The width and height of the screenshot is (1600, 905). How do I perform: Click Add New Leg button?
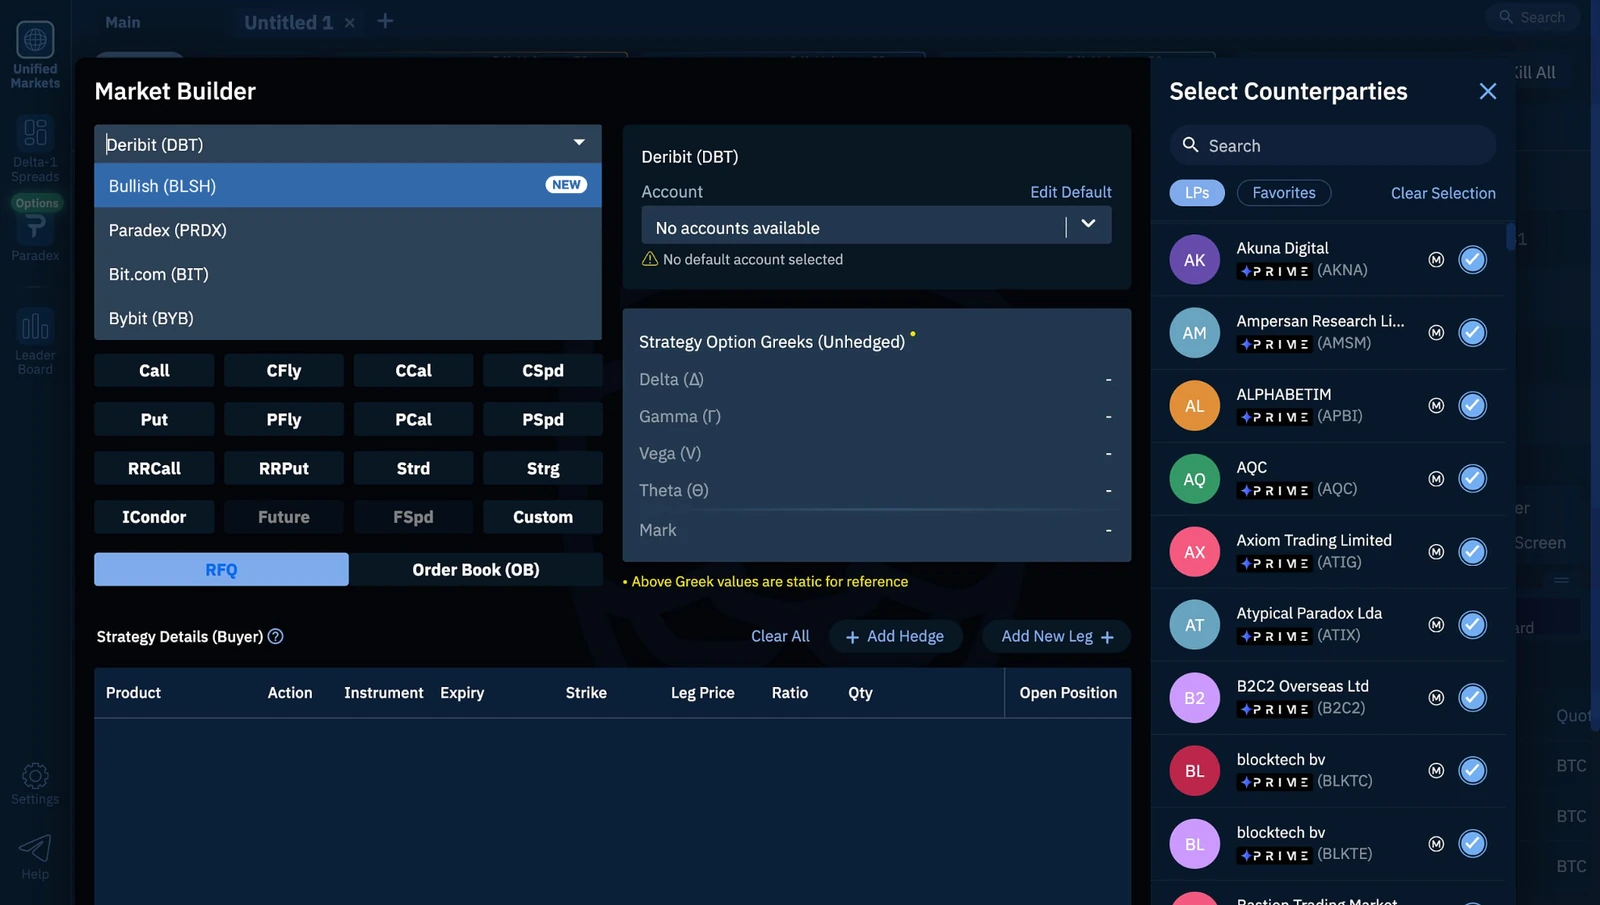tap(1057, 636)
